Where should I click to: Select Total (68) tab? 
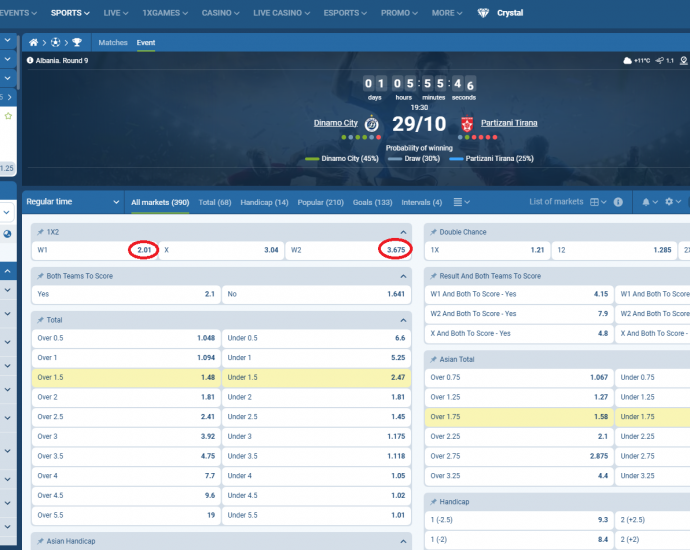tap(215, 202)
